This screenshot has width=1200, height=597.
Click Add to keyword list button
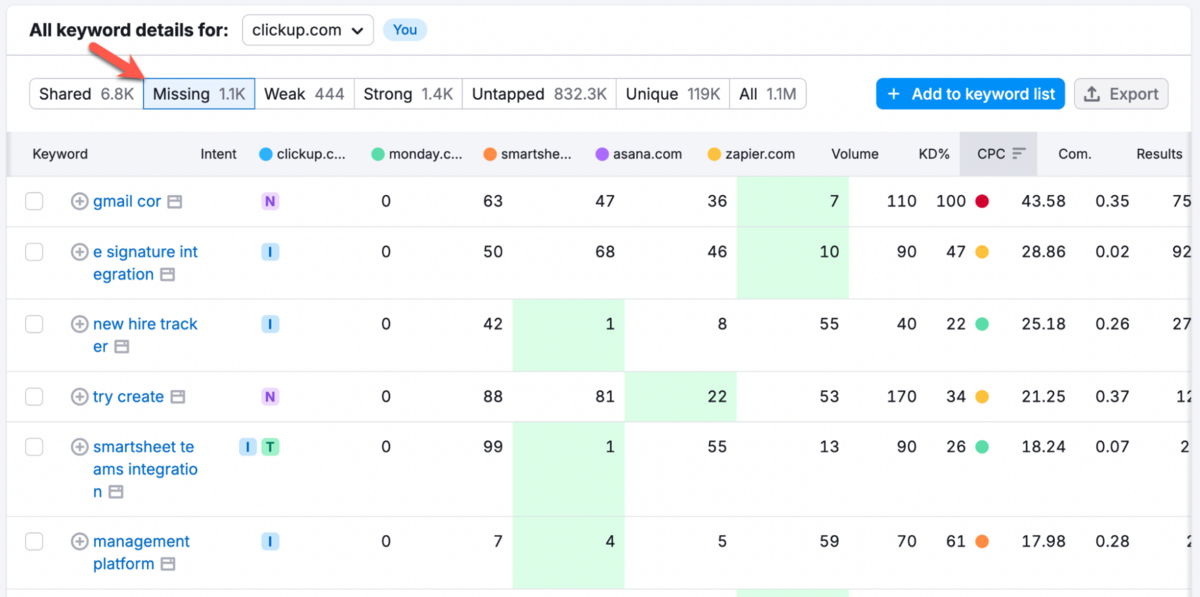[x=971, y=94]
